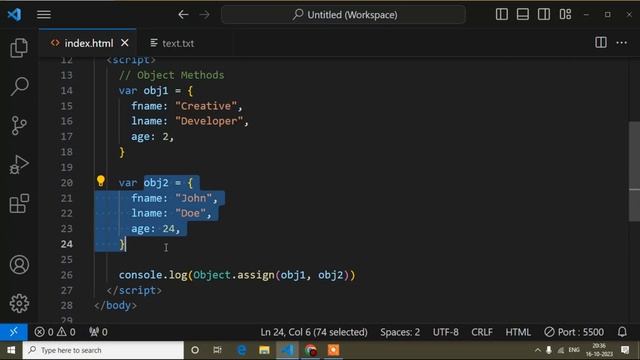Click the Port : 5500 Live Server button
Viewport: 640px width, 360px height.
pos(574,332)
